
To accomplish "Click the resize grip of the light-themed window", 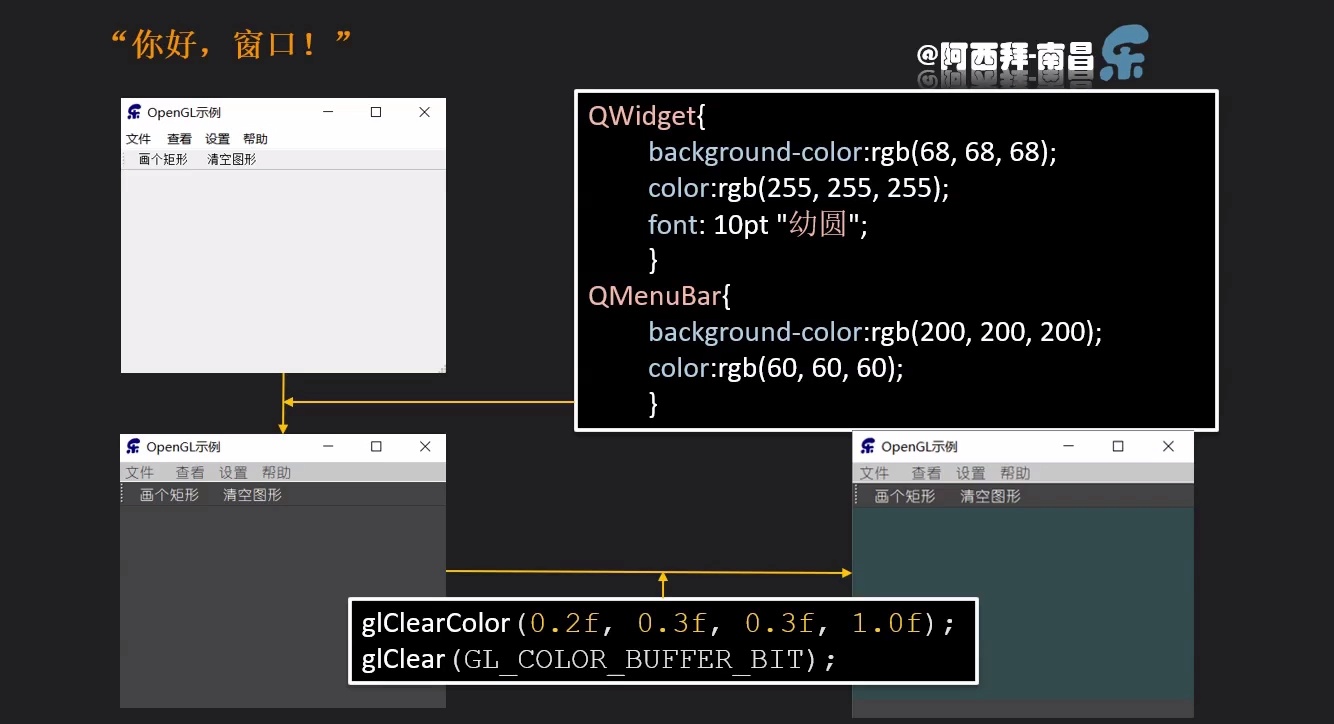I will coord(441,368).
